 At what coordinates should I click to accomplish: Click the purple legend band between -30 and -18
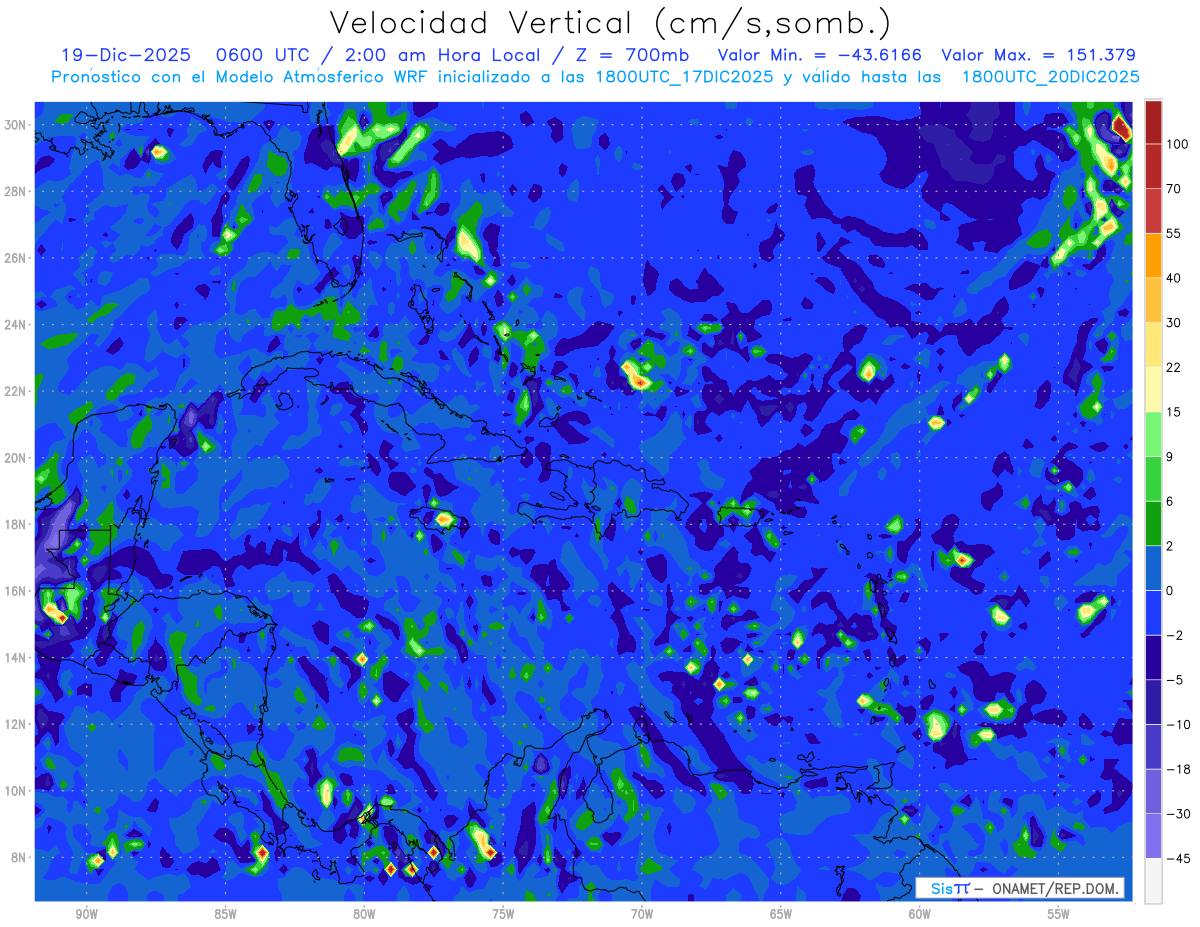(x=1153, y=791)
